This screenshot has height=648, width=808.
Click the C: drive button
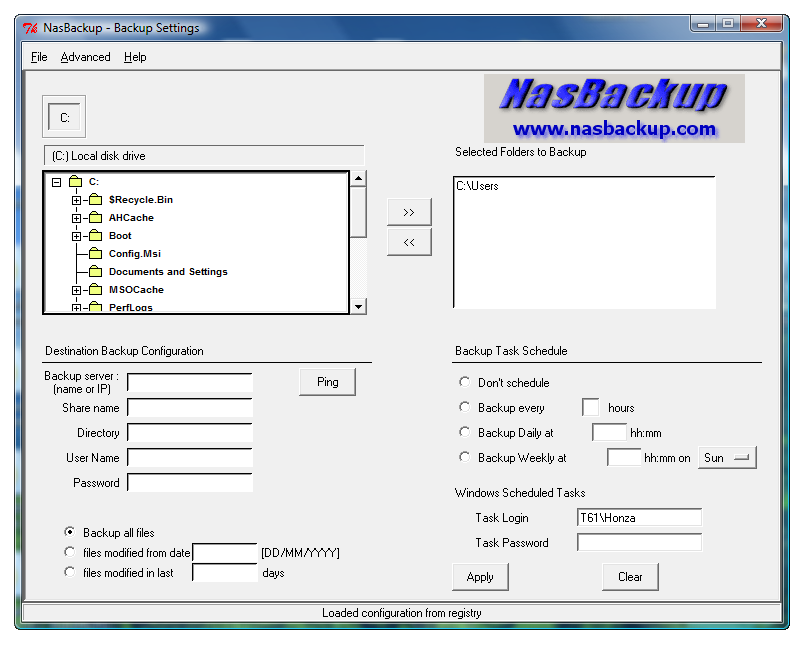(64, 117)
